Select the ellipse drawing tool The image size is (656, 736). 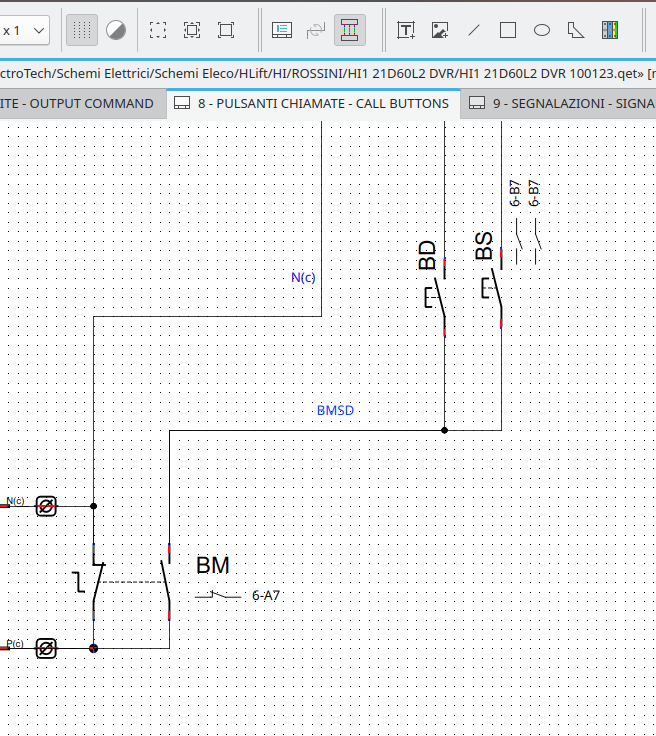(542, 30)
